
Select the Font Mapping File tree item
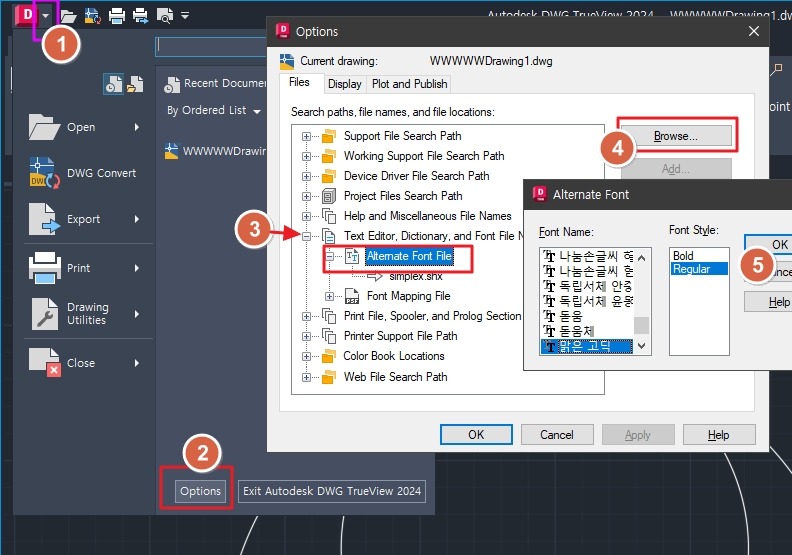tap(409, 296)
